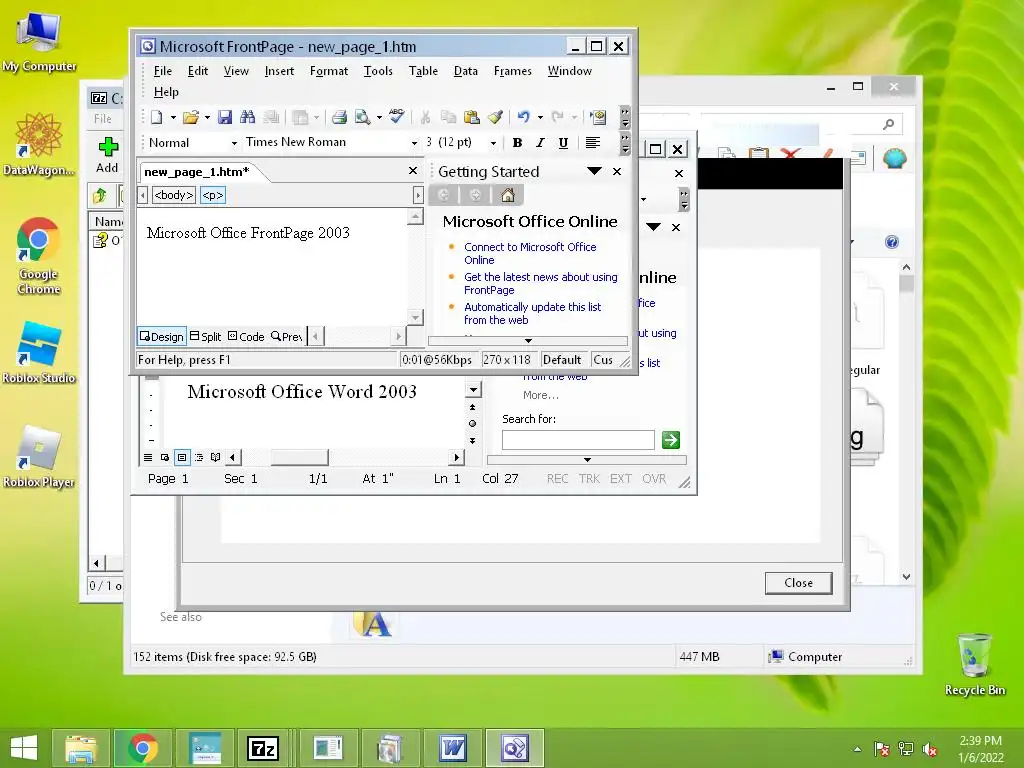The width and height of the screenshot is (1024, 768).
Task: Switch to the Code view tab
Action: coord(246,336)
